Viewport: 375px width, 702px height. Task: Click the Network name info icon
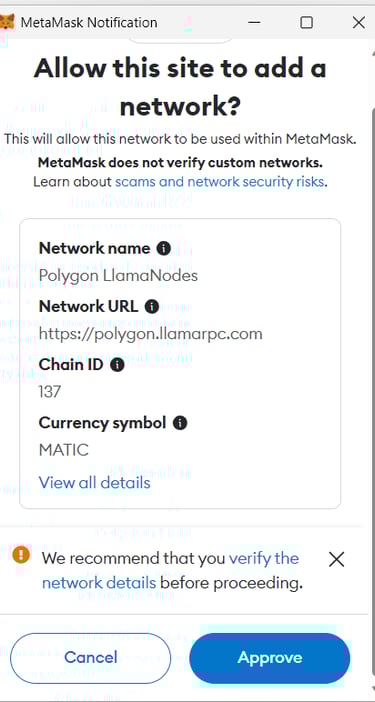point(163,248)
